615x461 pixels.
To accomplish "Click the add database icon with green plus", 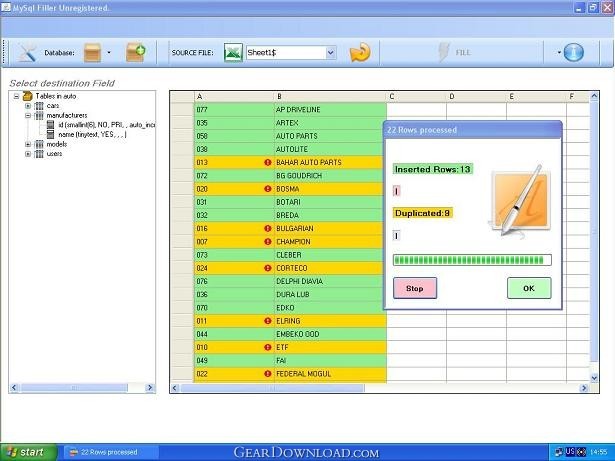I will click(135, 52).
